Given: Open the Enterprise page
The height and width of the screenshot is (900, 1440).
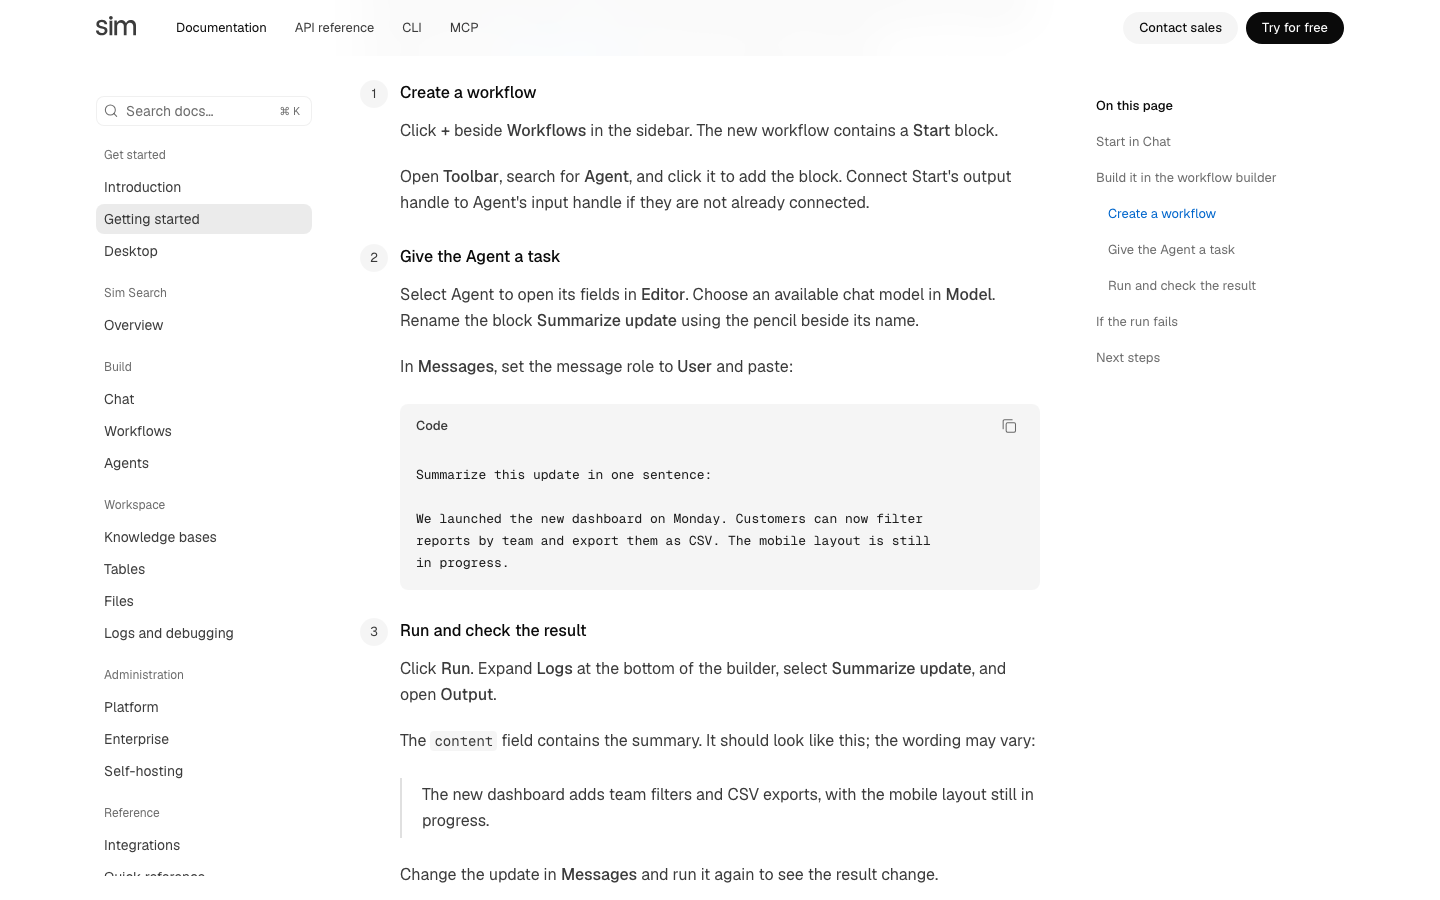Looking at the screenshot, I should pyautogui.click(x=204, y=739).
